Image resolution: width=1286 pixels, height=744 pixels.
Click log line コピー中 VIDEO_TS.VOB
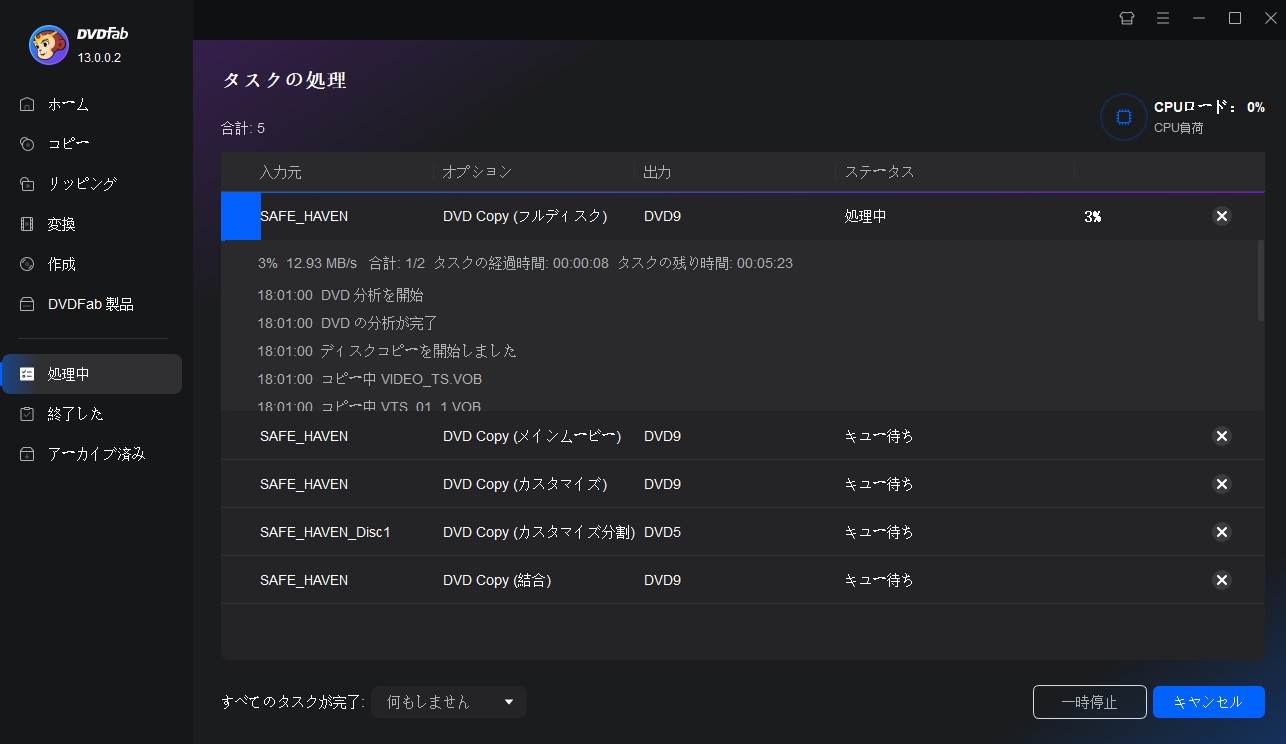[369, 379]
